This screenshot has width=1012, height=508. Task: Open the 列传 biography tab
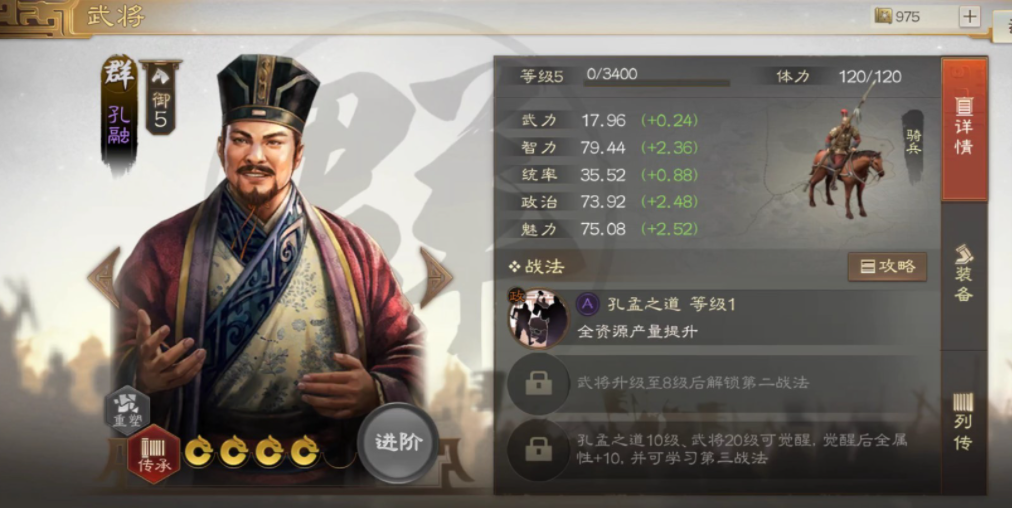964,422
